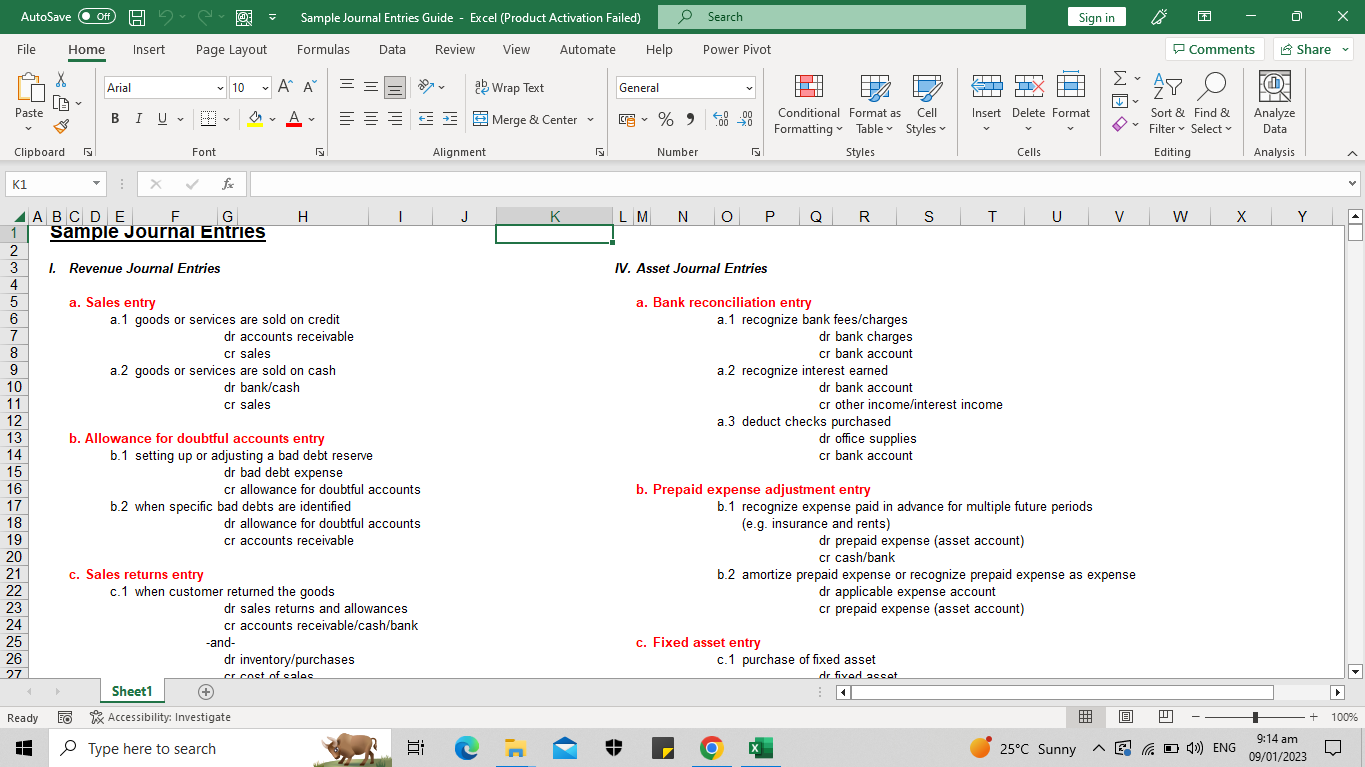Apply Comma Style number format
This screenshot has width=1365, height=767.
[x=690, y=120]
